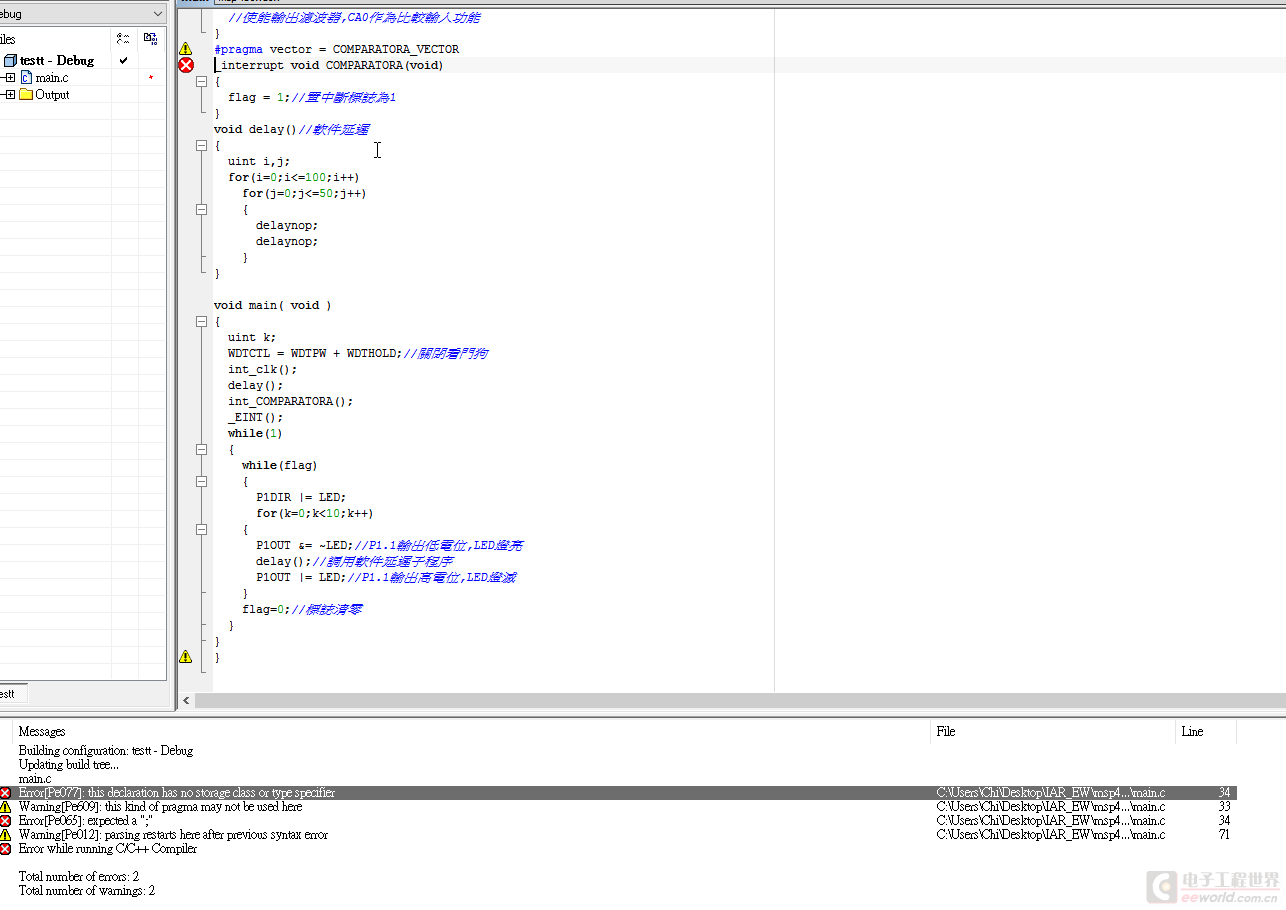Click the Output folder icon
This screenshot has height=910, width=1286.
[26, 94]
